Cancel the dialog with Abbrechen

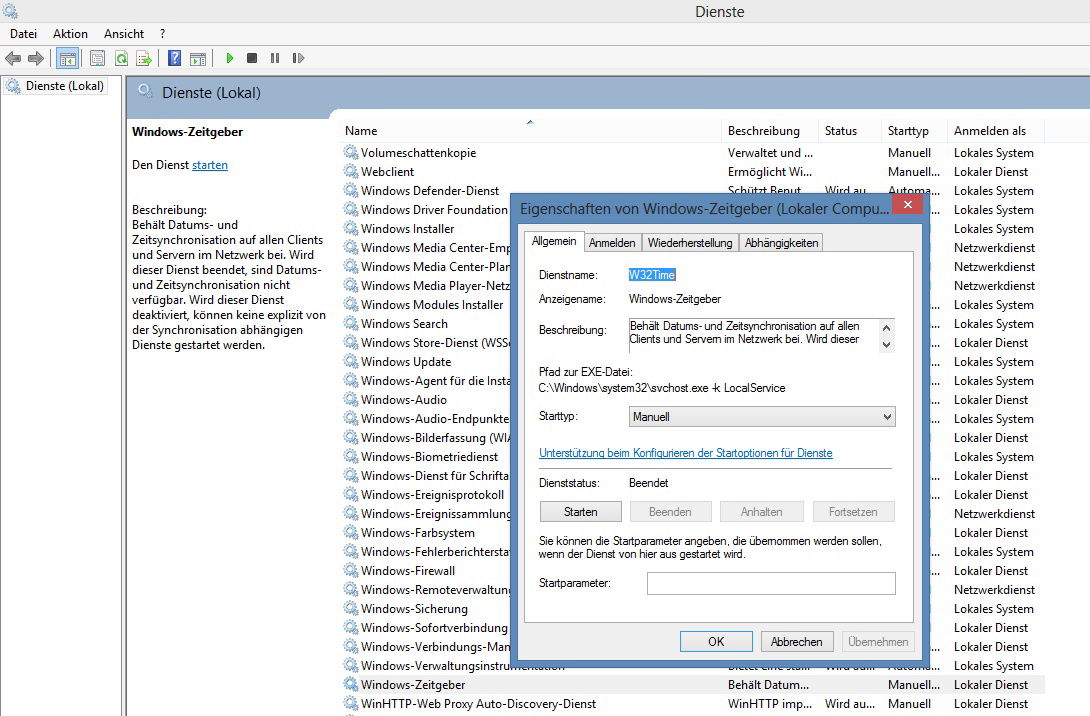(797, 642)
